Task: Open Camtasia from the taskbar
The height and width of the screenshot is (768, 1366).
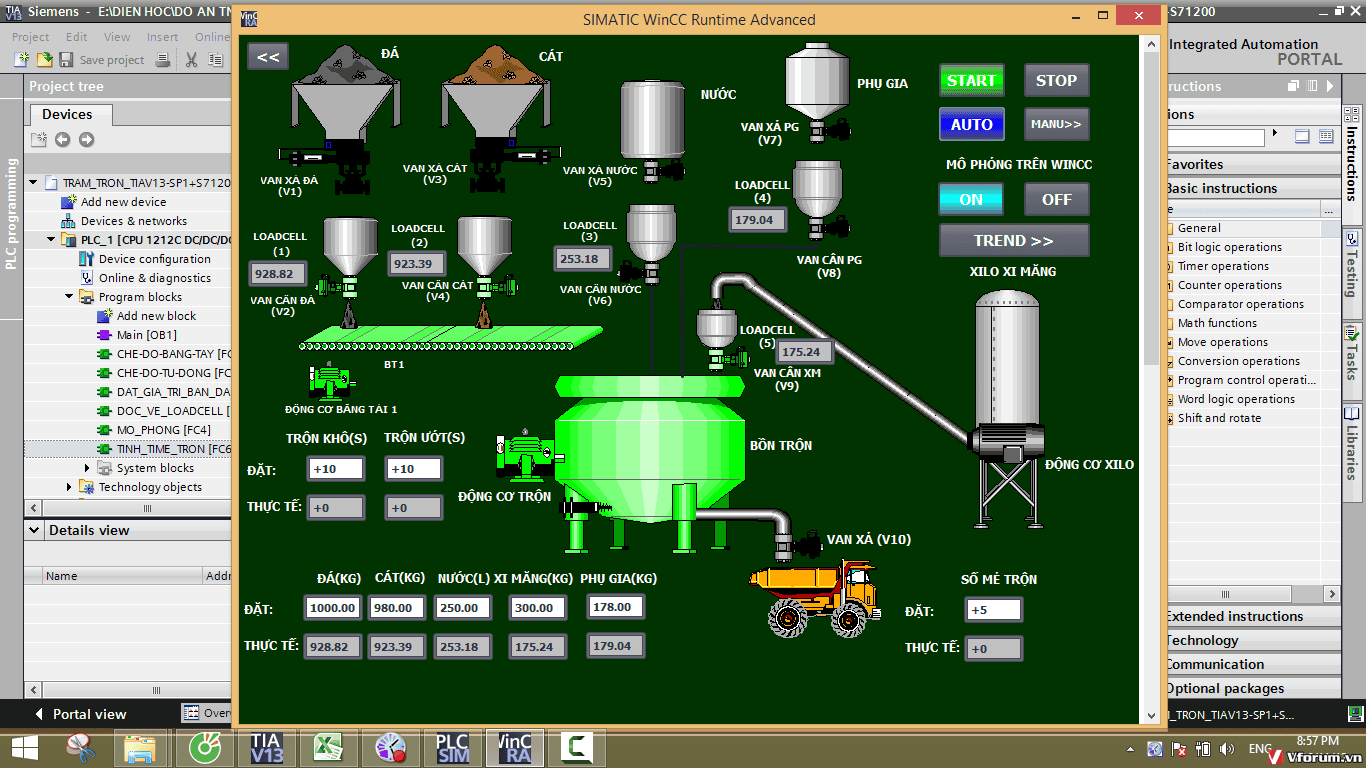Action: pyautogui.click(x=576, y=747)
